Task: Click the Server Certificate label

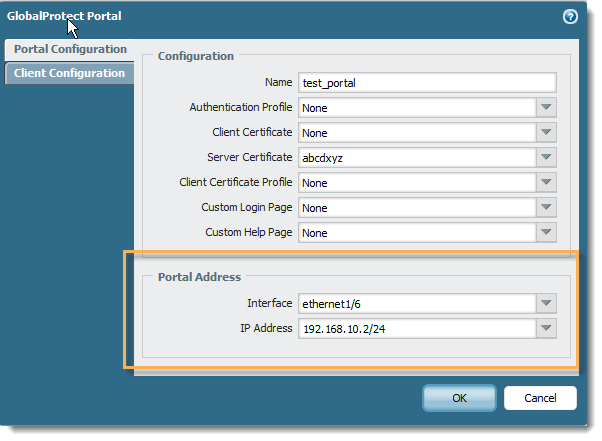Action: (x=250, y=157)
